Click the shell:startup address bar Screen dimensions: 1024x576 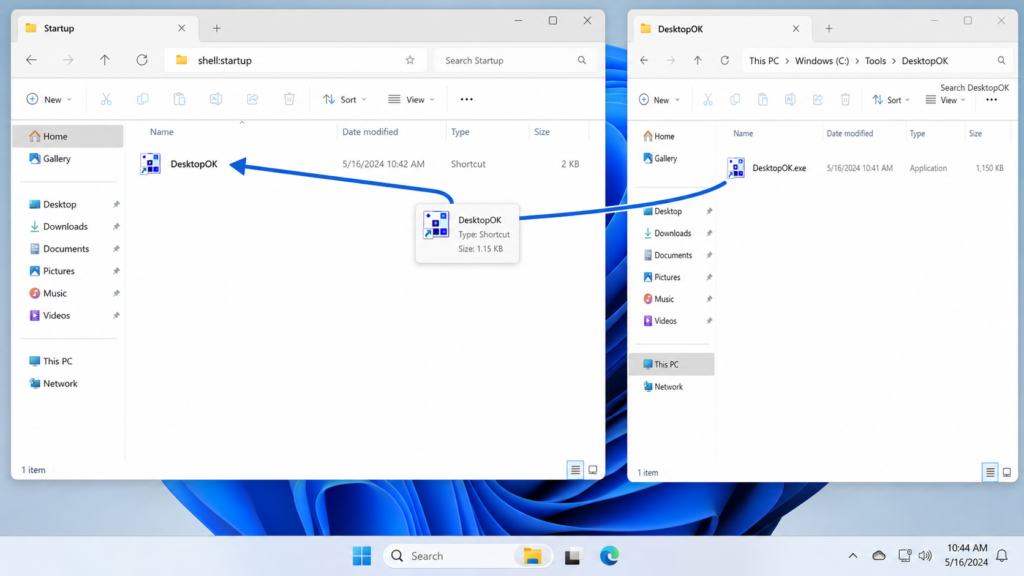pos(295,60)
